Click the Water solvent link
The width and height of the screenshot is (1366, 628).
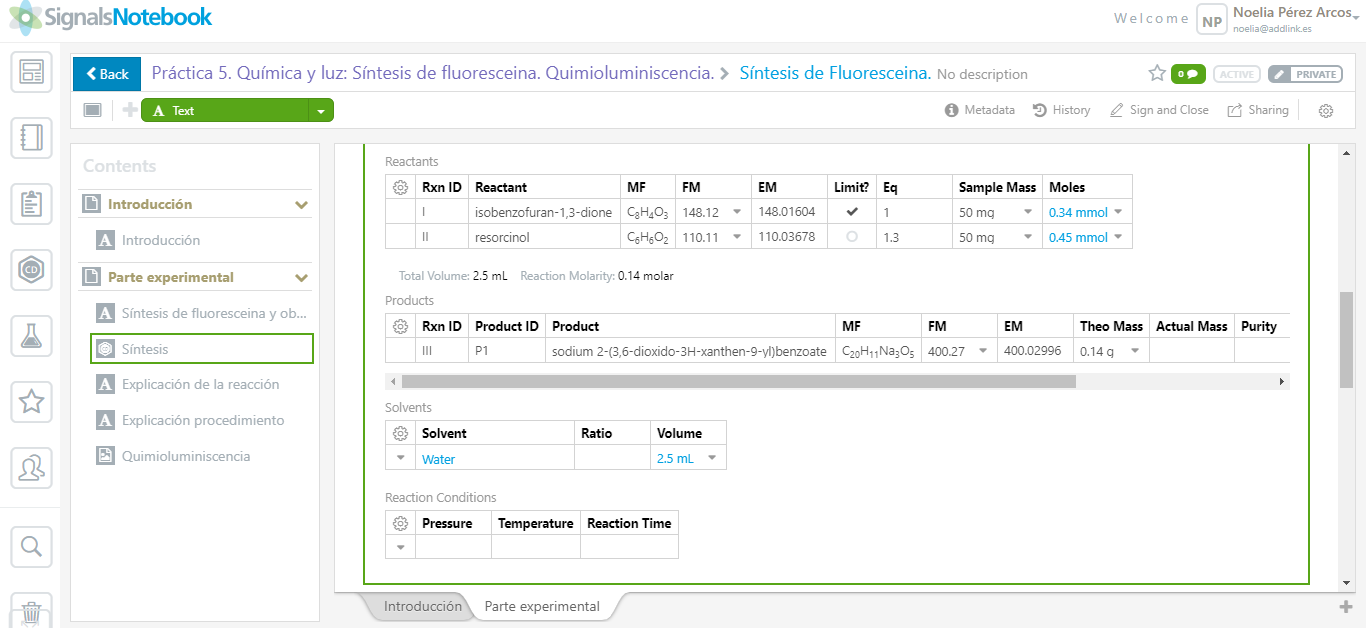tap(438, 459)
